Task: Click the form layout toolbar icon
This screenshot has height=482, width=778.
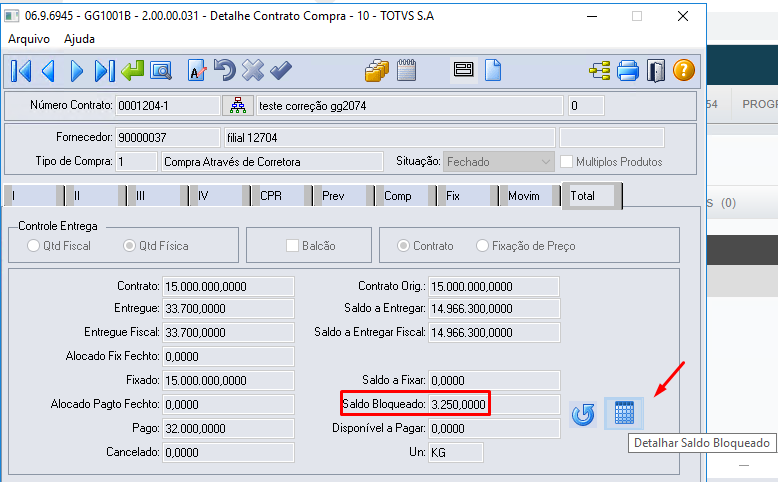Action: [x=463, y=69]
